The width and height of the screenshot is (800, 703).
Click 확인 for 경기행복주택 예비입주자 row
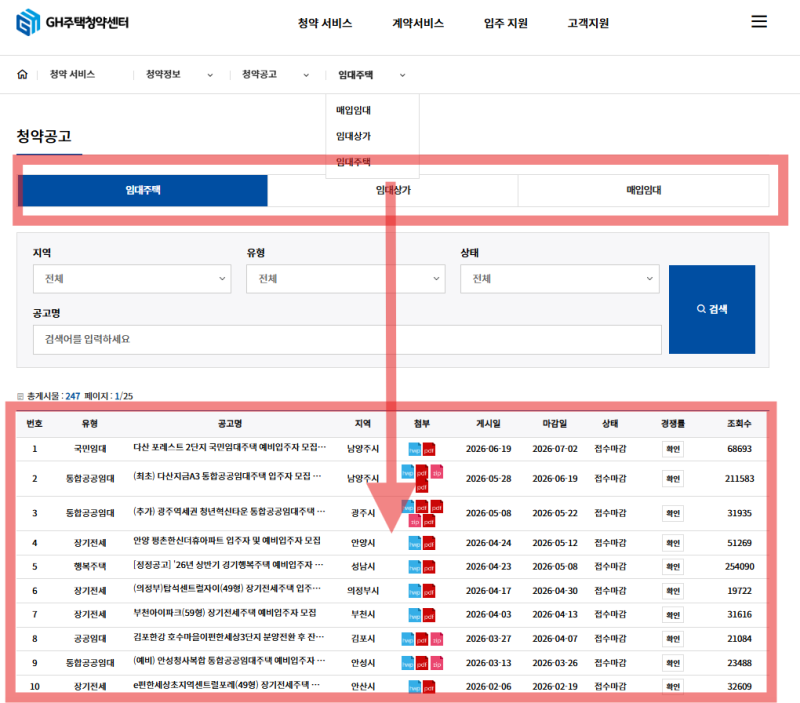(673, 567)
